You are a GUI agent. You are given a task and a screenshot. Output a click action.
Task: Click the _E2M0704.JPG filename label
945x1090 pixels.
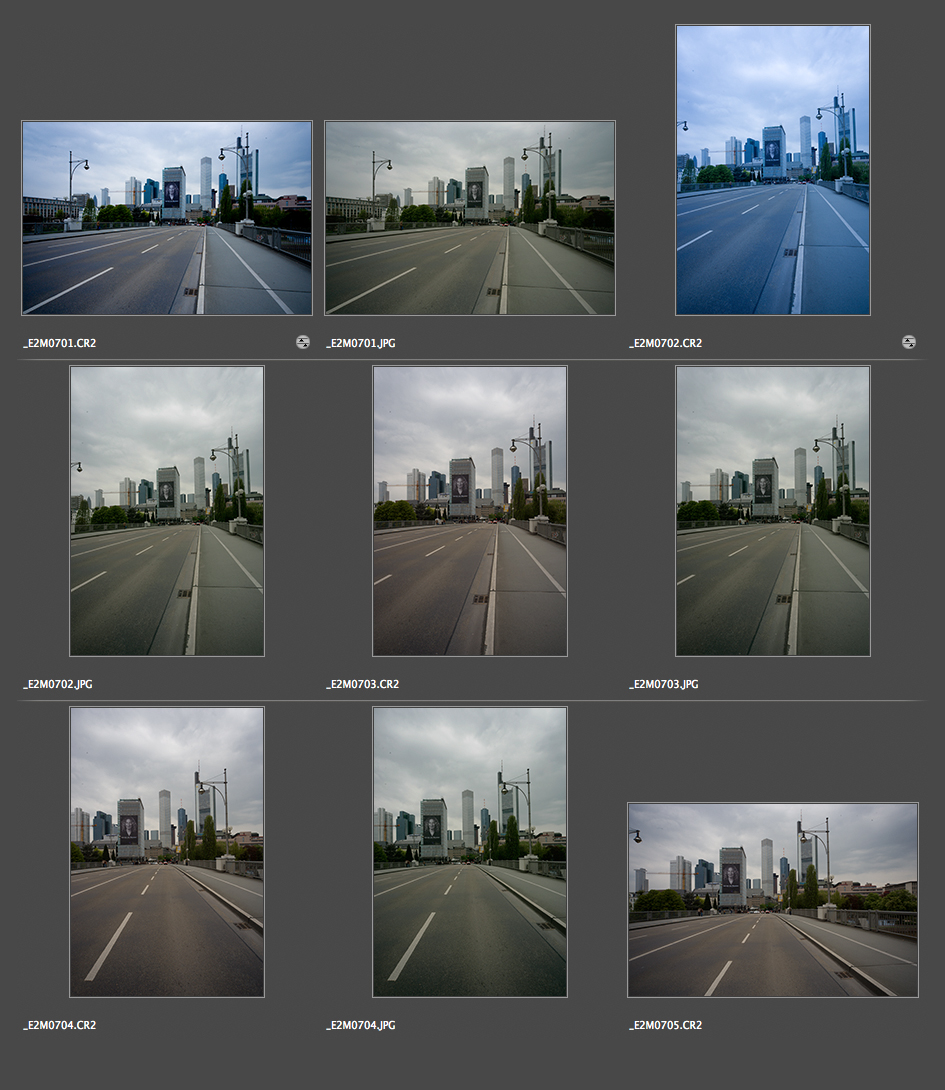[361, 1026]
